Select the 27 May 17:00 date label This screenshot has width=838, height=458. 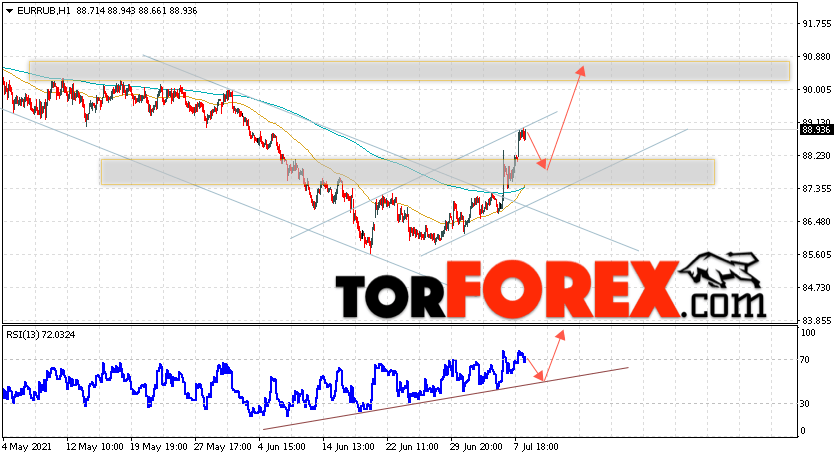tap(223, 447)
